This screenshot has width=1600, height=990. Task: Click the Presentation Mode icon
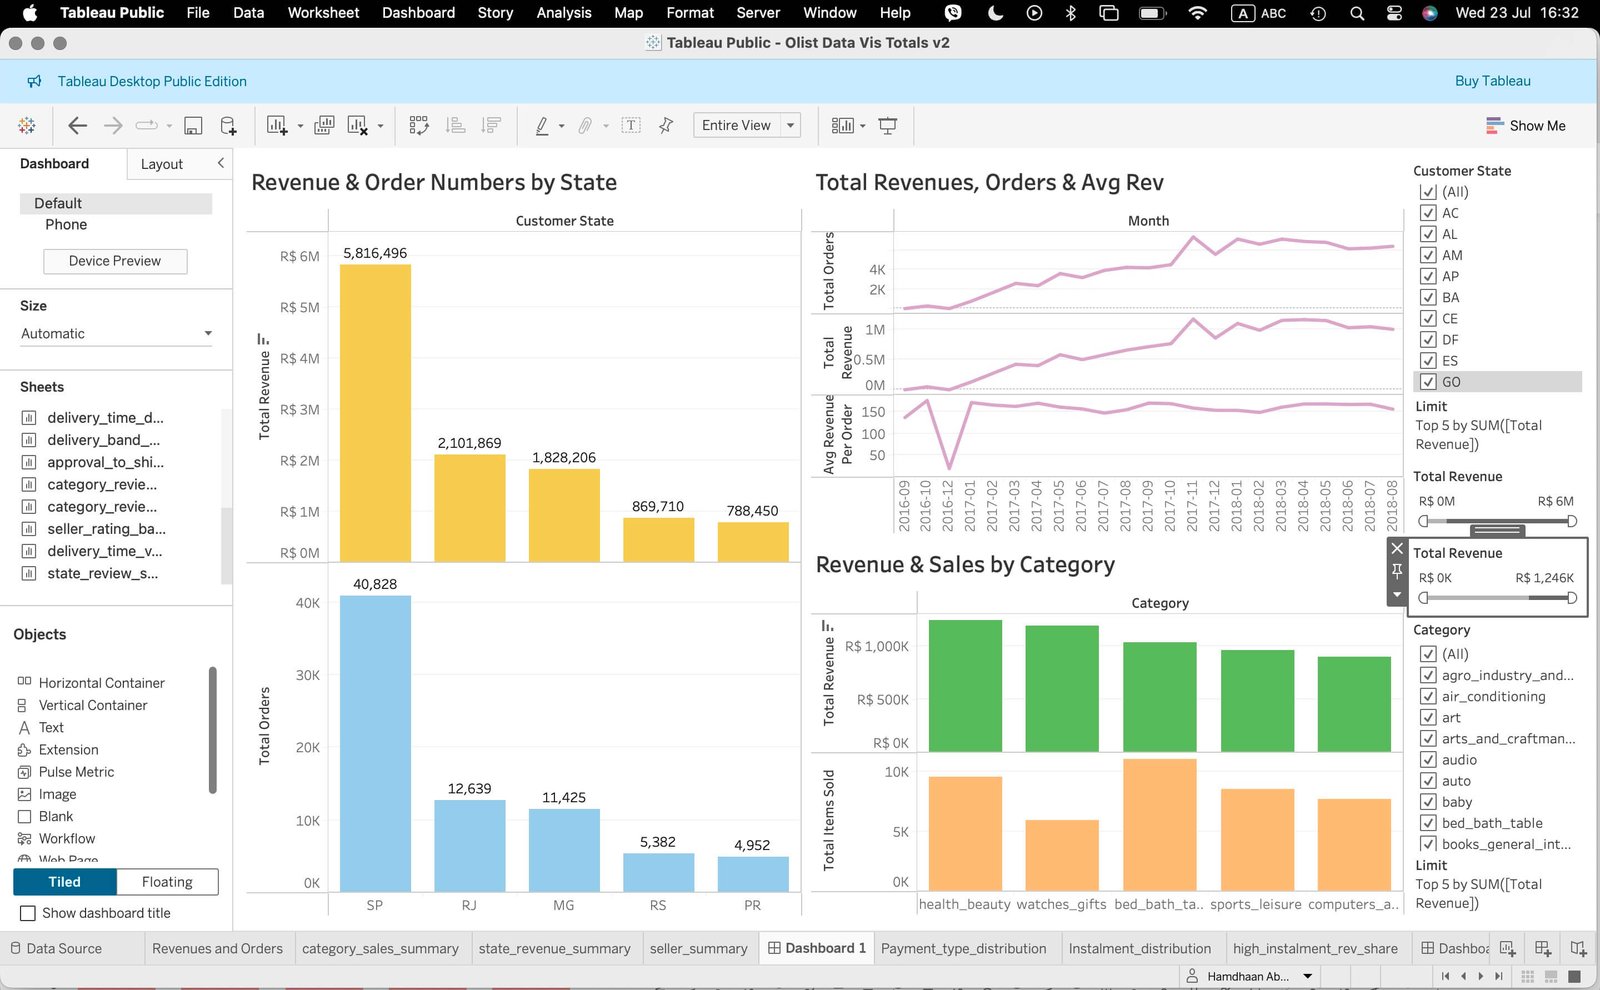point(887,126)
